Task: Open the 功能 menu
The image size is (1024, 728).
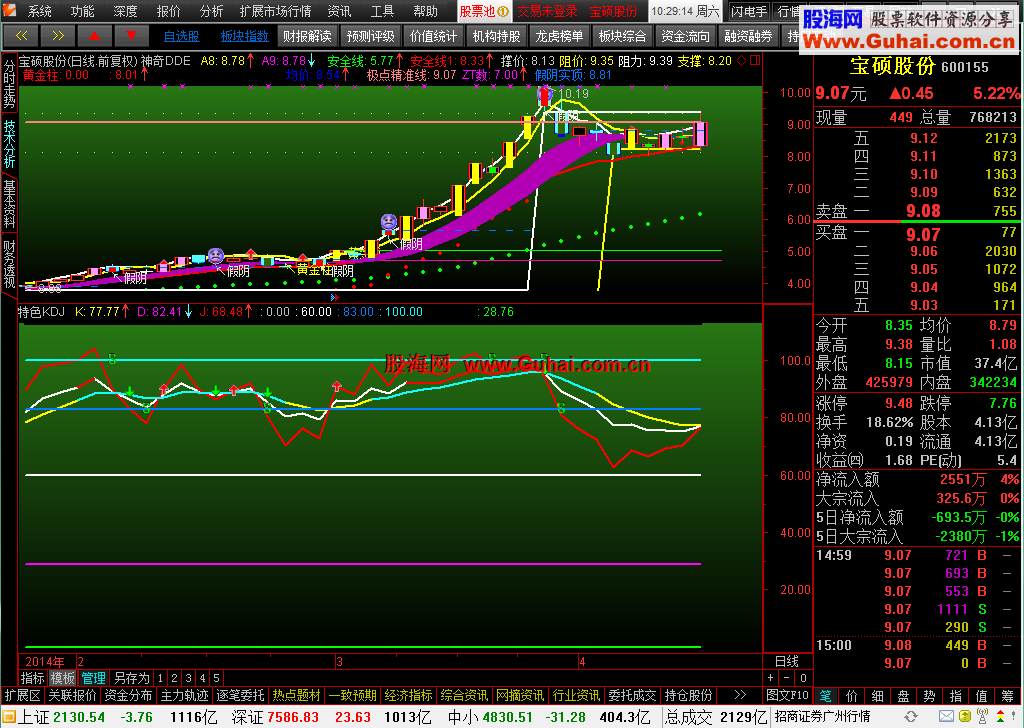Action: [82, 11]
